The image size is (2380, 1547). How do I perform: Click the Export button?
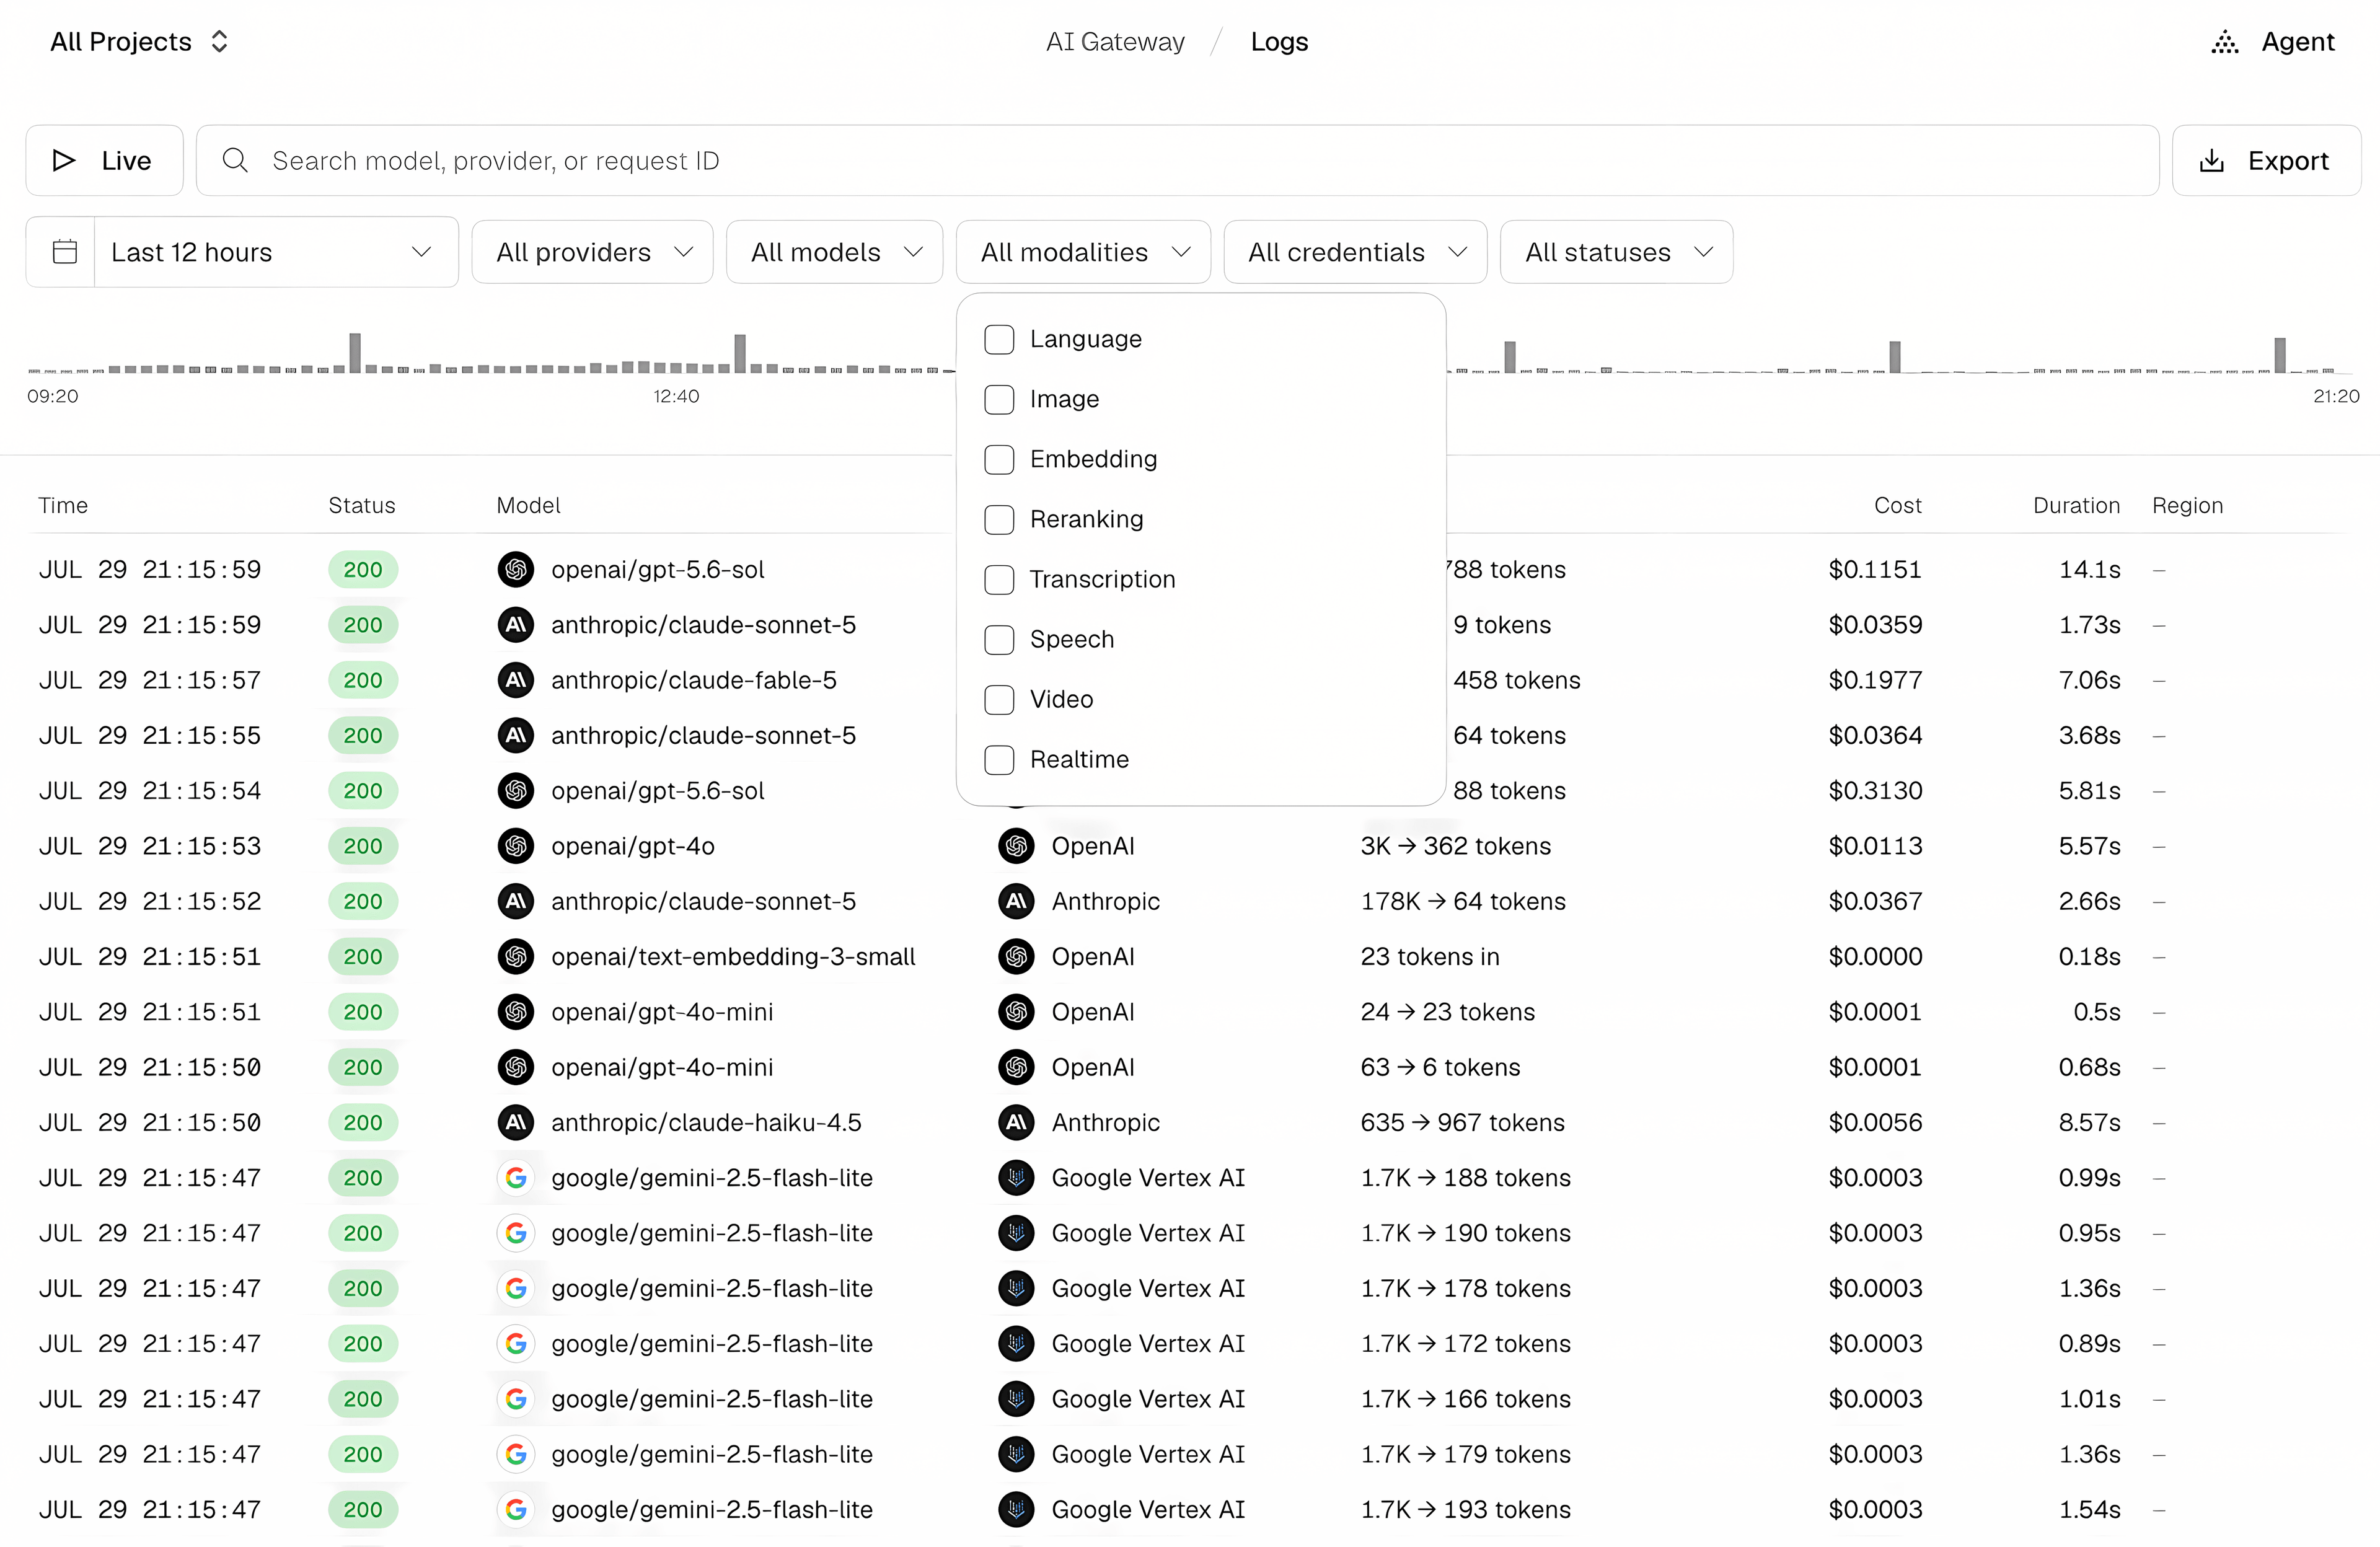pos(2266,160)
